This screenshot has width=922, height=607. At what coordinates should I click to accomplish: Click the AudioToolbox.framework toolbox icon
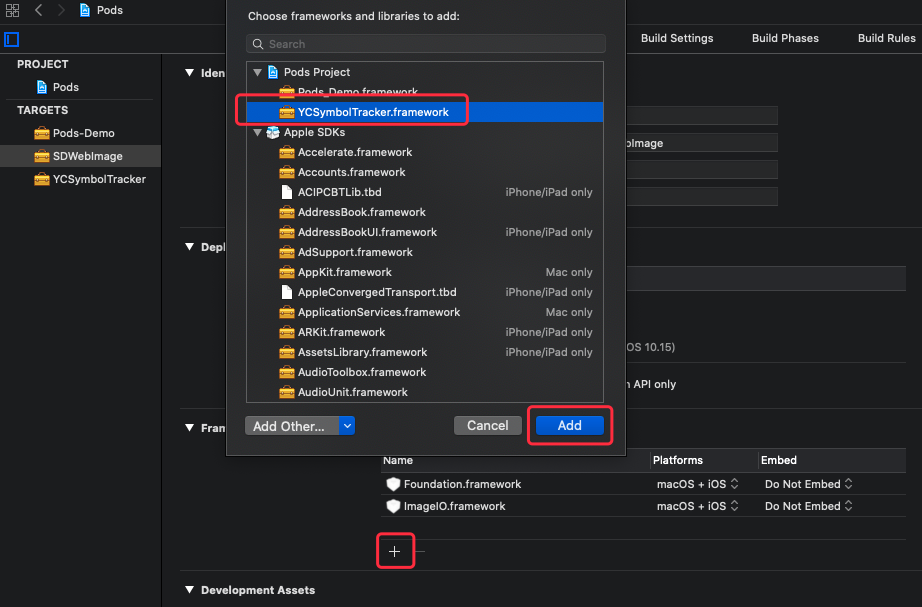(x=287, y=372)
